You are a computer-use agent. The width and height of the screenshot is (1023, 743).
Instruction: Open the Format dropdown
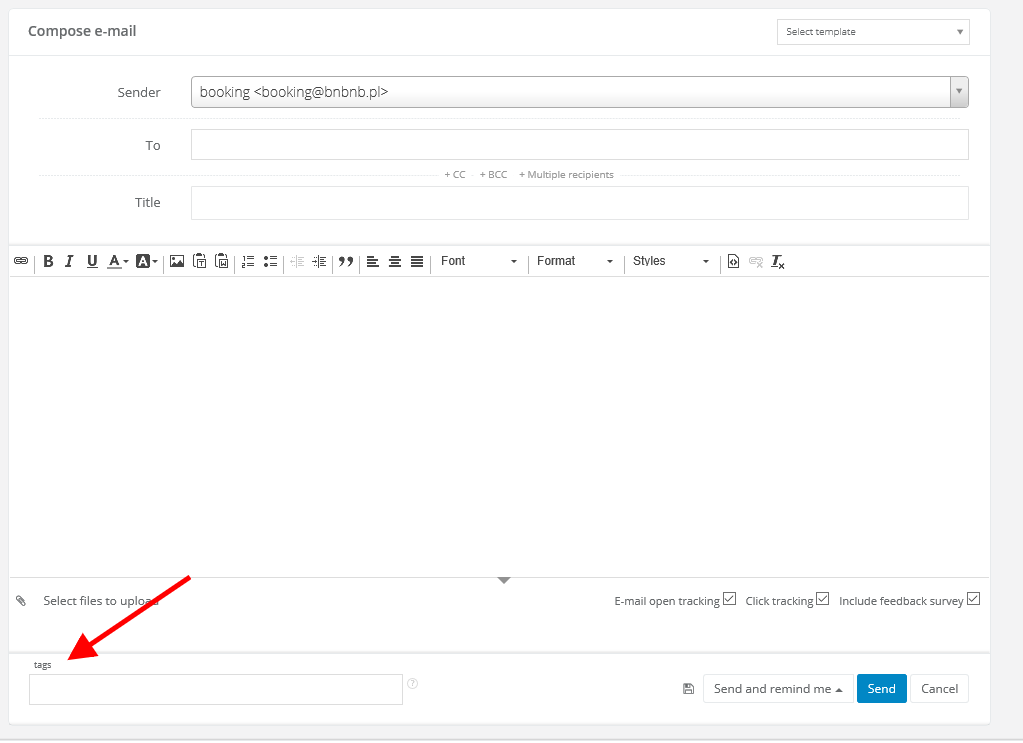click(575, 261)
